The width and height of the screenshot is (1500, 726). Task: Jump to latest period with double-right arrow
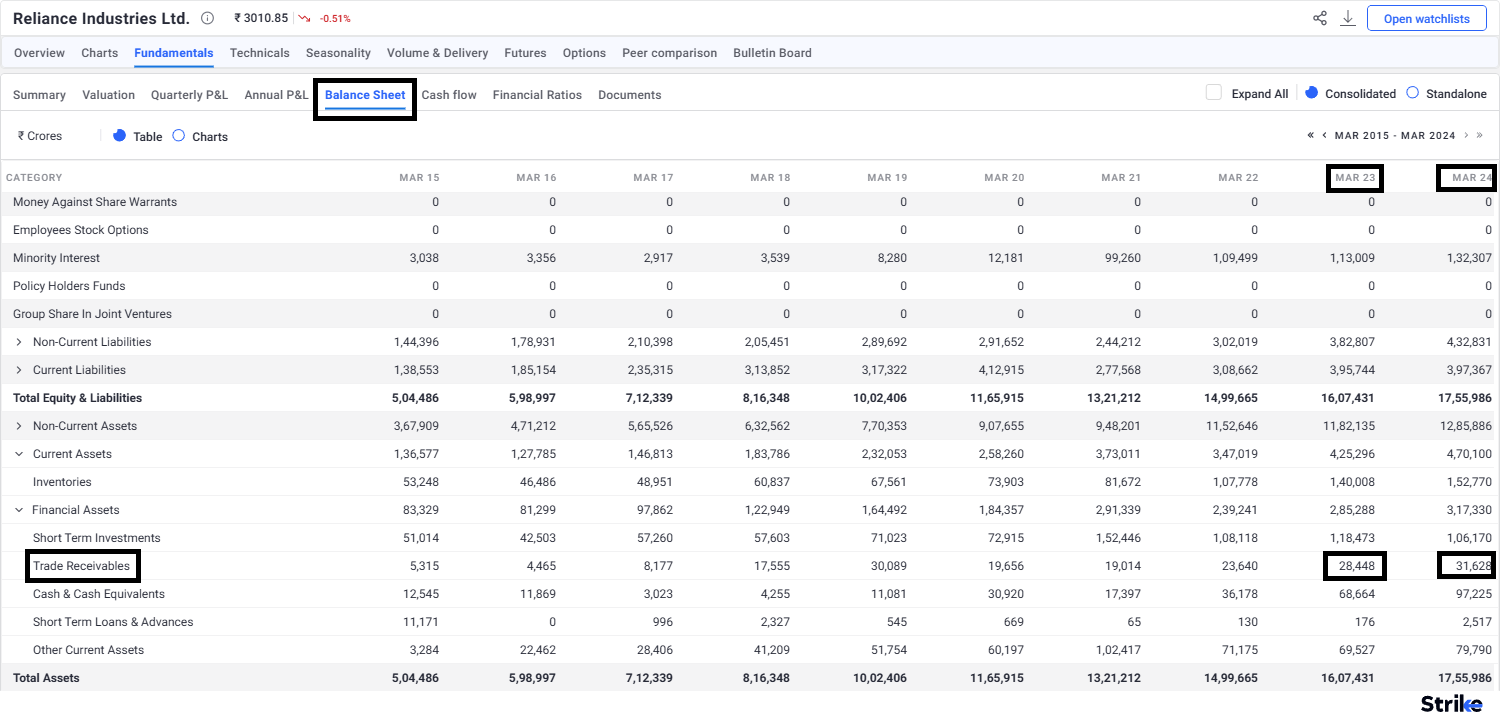coord(1480,135)
